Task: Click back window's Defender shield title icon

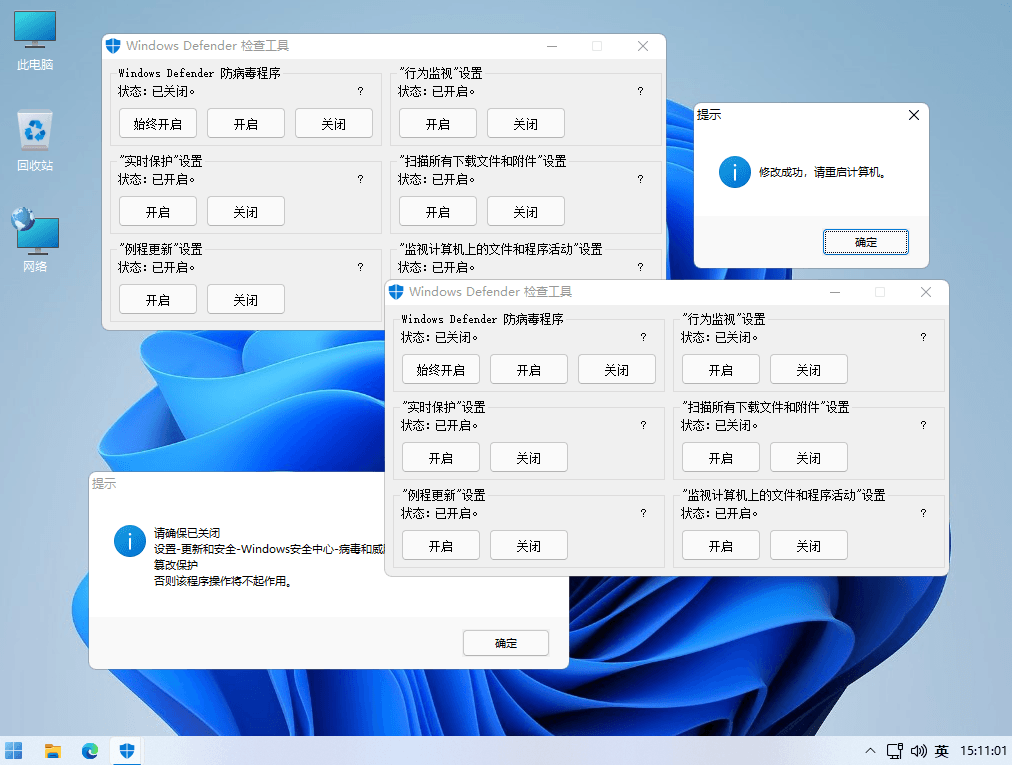Action: tap(113, 46)
